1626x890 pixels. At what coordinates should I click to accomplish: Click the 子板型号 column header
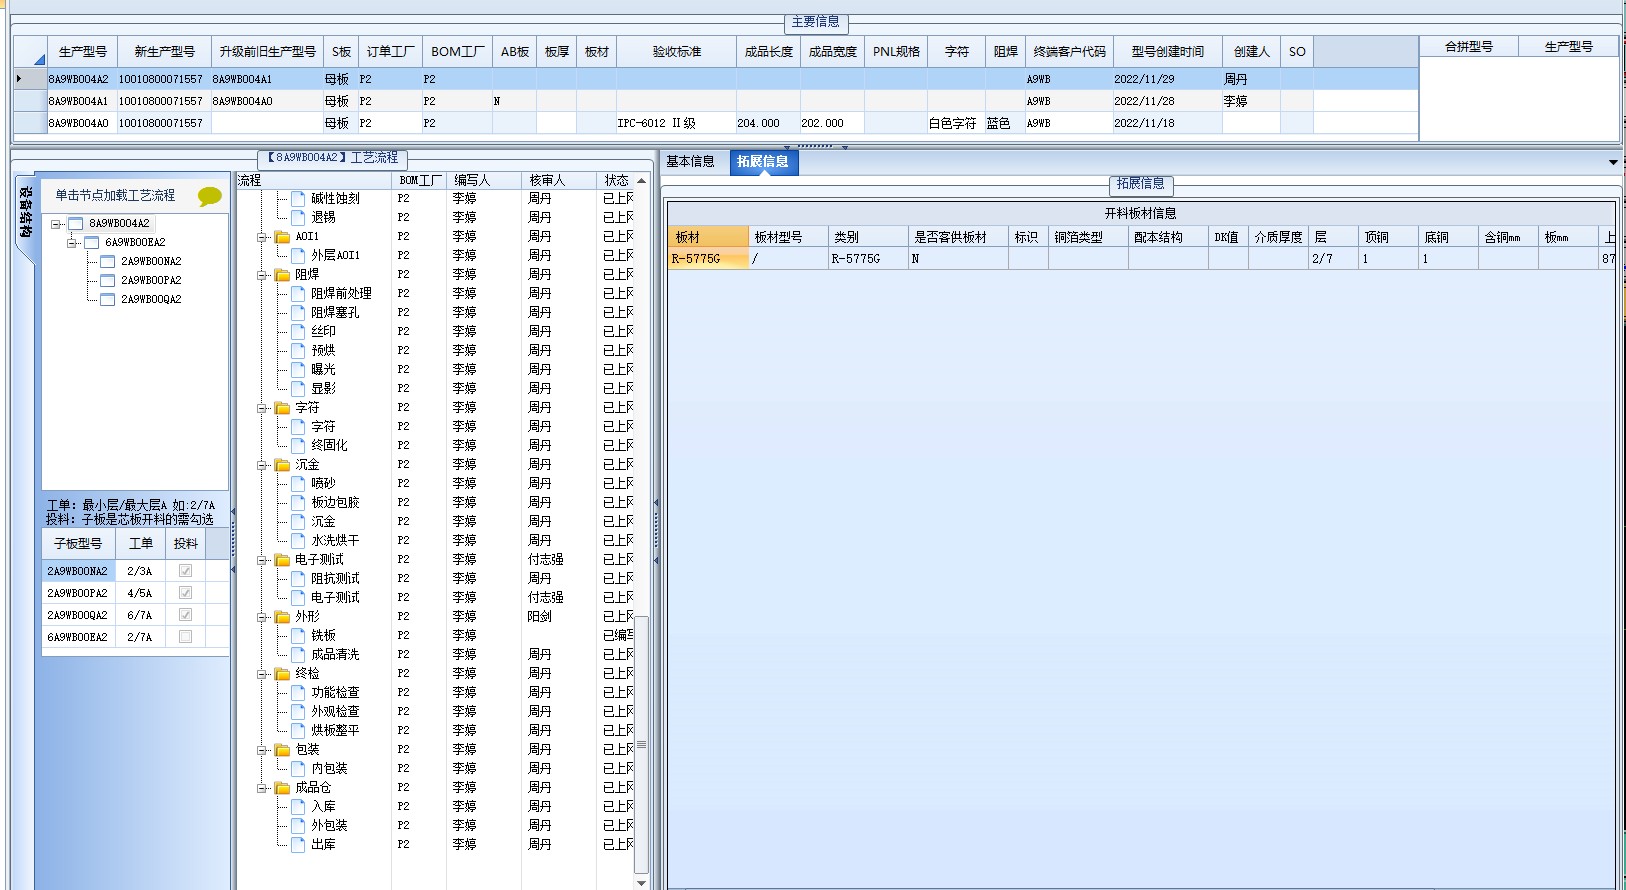(x=78, y=544)
